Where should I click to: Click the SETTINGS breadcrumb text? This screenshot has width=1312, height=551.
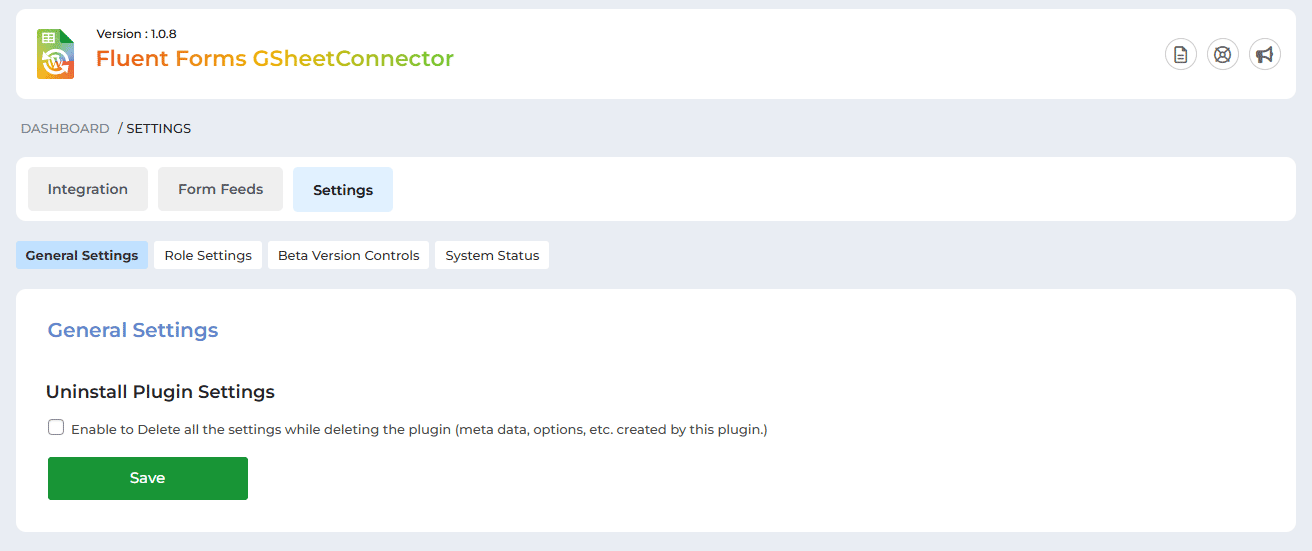[x=158, y=129]
